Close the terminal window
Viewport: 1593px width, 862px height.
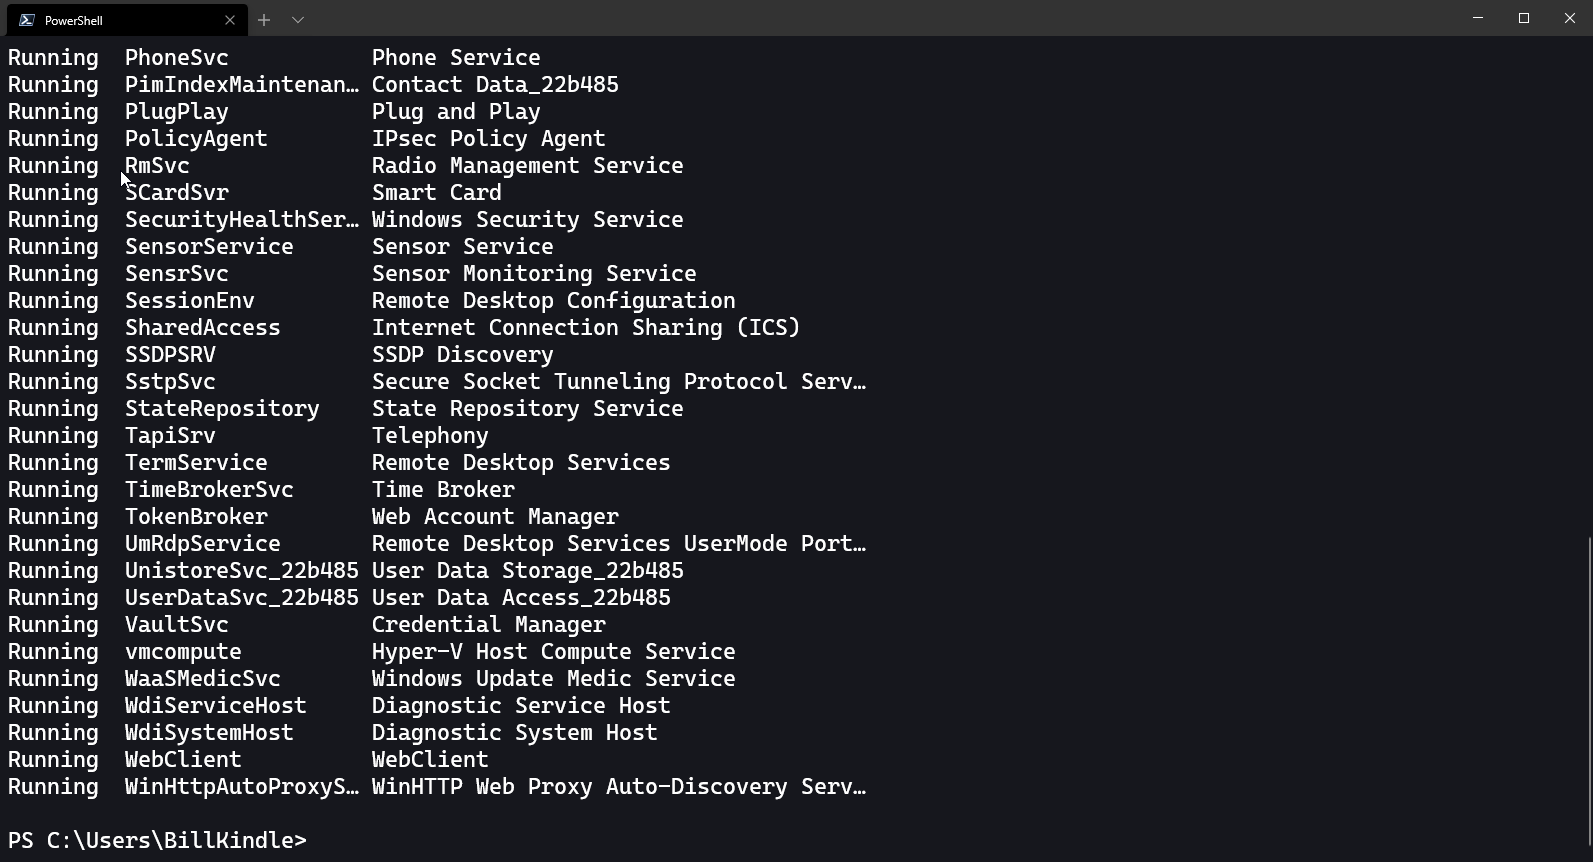(x=1570, y=18)
